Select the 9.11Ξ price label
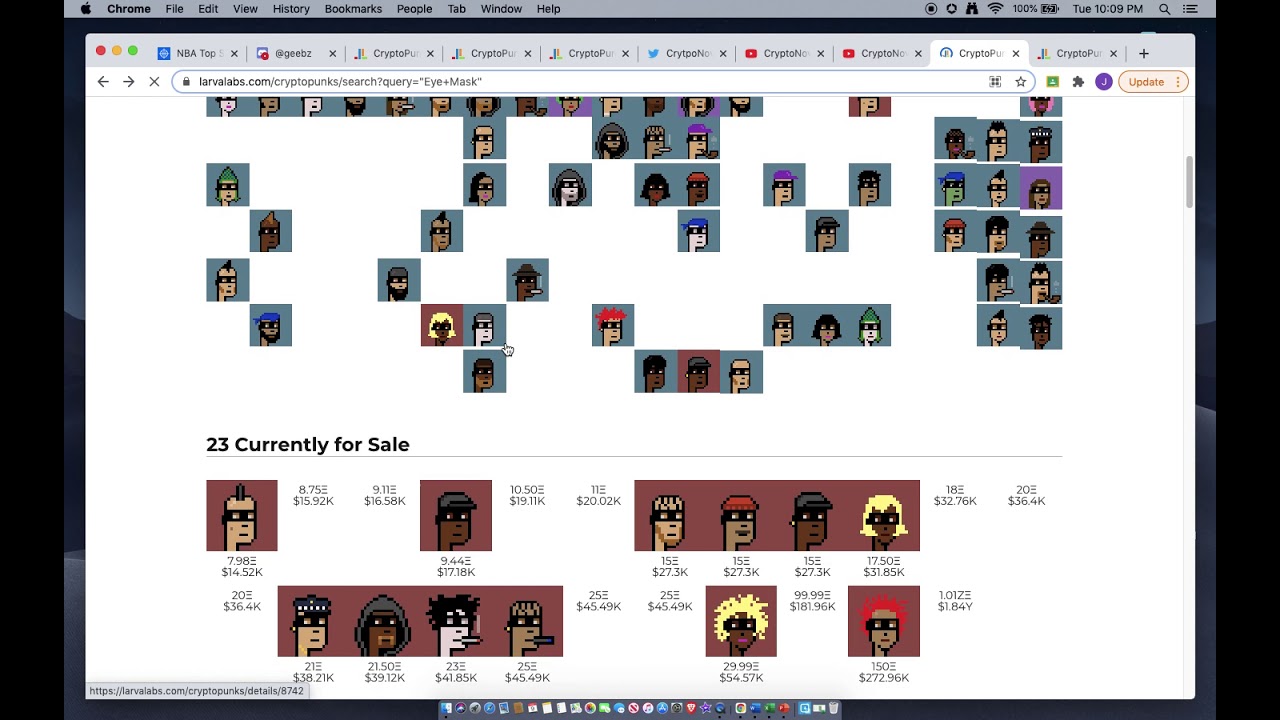 [384, 496]
